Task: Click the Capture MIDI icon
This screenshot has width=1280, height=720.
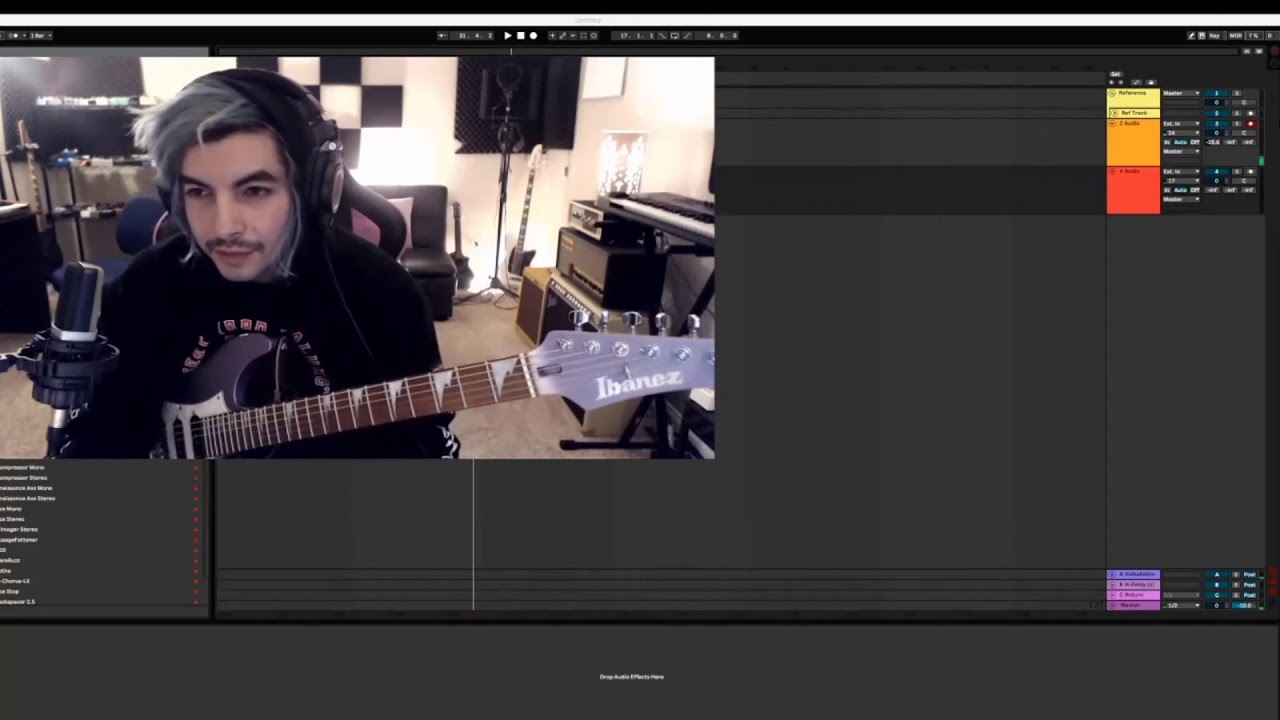Action: coord(583,35)
